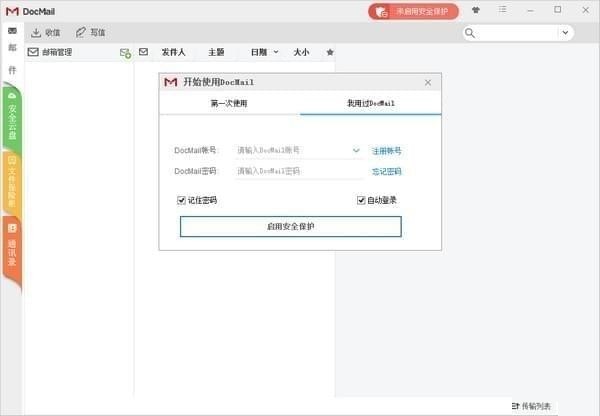The image size is (600, 416).
Task: Open the 安全云盘 green sidebar tab
Action: (x=12, y=117)
